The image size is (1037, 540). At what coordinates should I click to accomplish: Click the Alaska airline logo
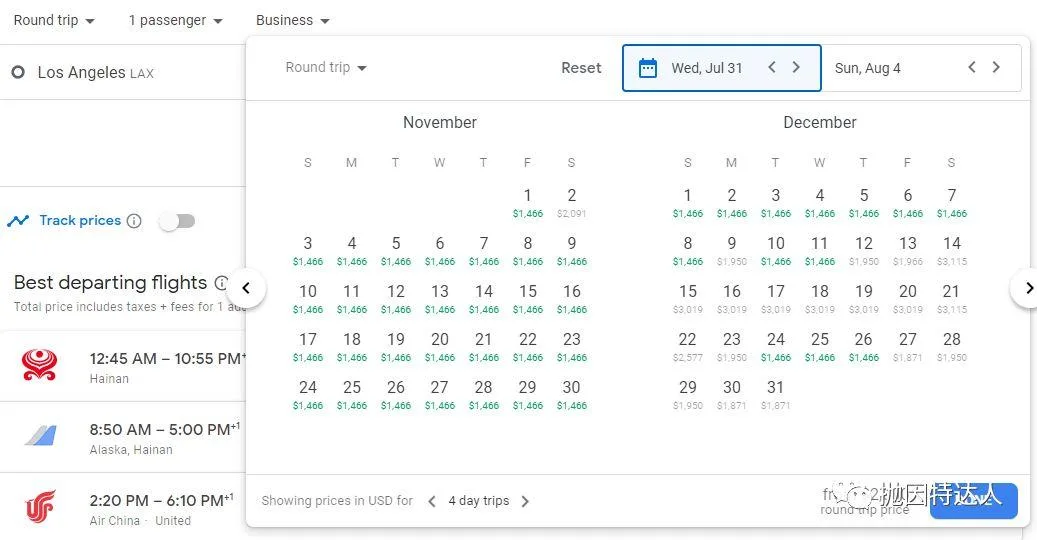tap(40, 437)
